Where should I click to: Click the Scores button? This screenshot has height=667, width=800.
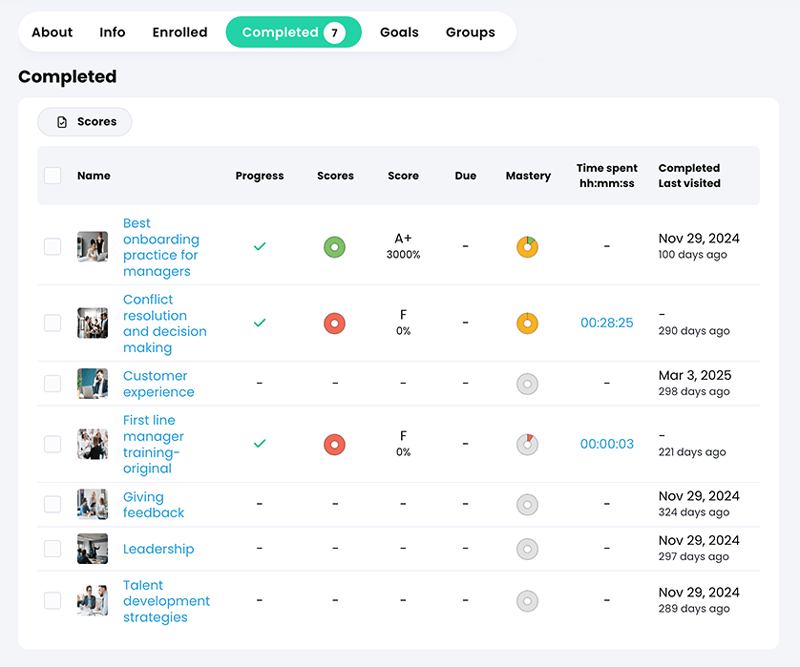(x=84, y=121)
